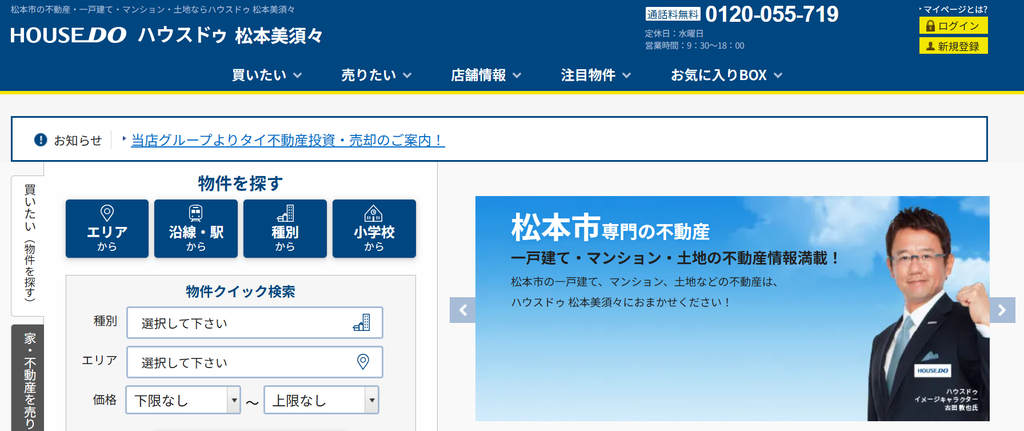Show previous banner slide arrow

coord(463,310)
